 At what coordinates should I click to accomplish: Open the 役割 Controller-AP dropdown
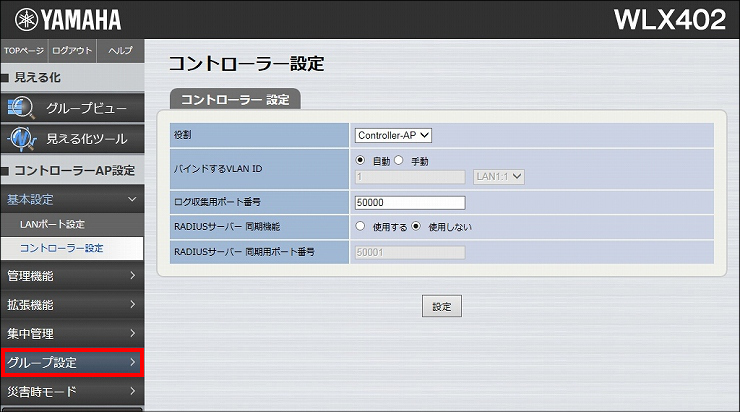coord(393,135)
